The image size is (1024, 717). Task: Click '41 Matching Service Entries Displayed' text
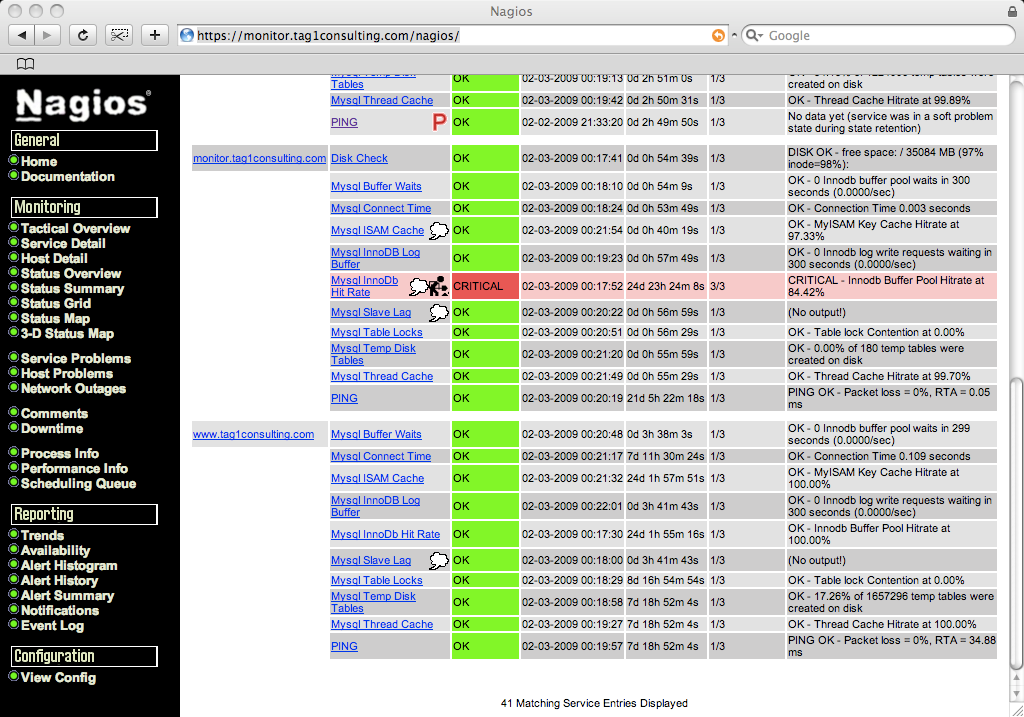[594, 703]
